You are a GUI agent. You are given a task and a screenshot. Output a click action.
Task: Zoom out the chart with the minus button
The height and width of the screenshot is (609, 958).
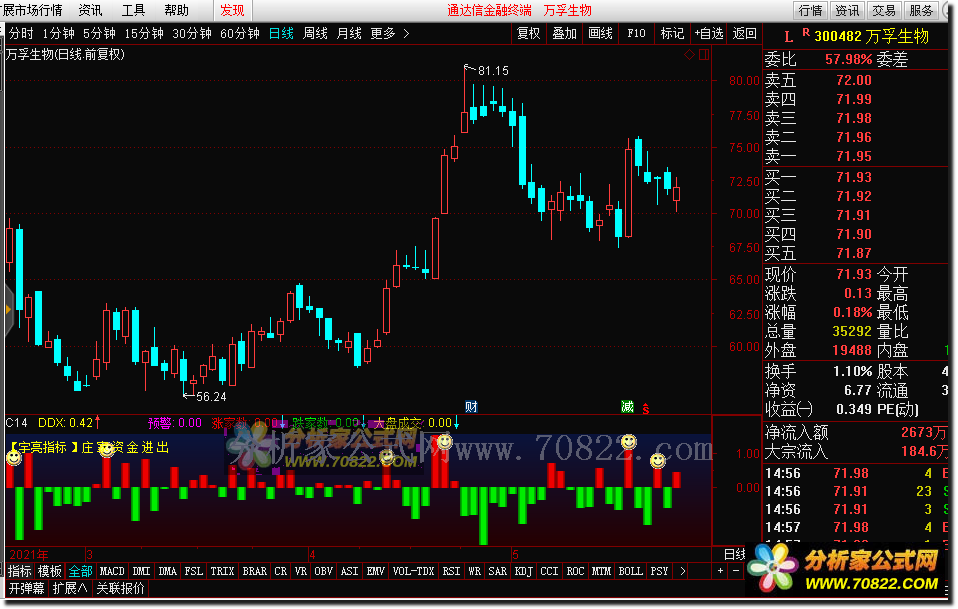coord(736,571)
